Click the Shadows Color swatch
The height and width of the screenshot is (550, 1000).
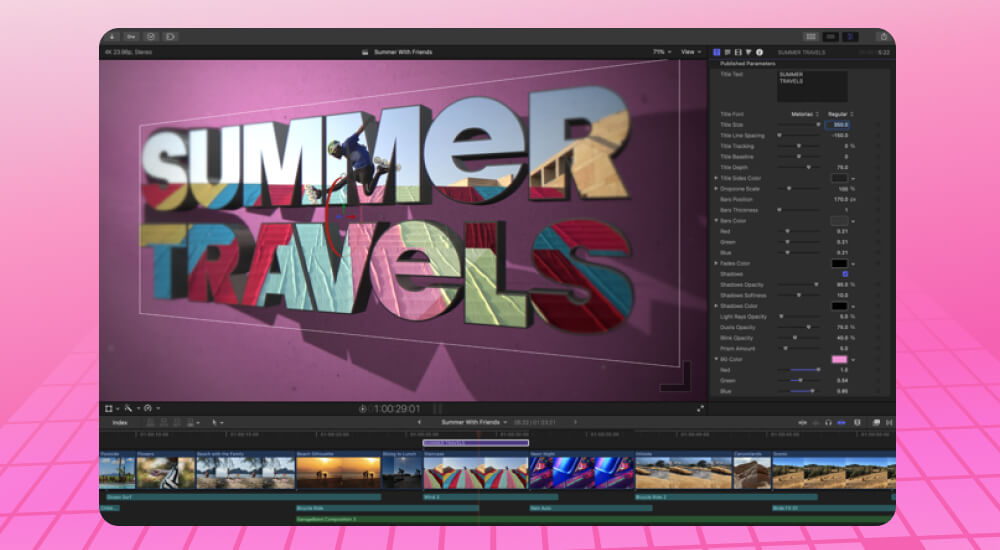click(839, 306)
